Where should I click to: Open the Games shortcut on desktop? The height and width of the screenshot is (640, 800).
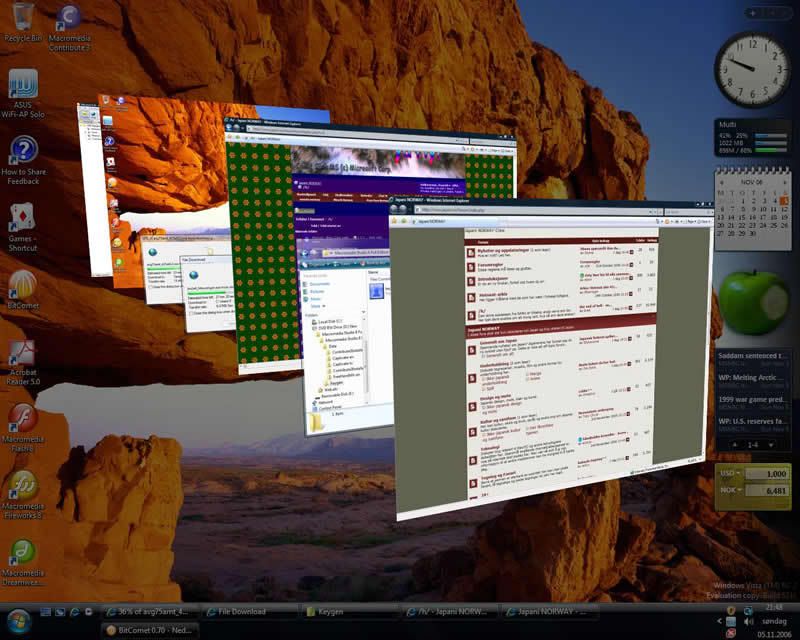[x=22, y=227]
